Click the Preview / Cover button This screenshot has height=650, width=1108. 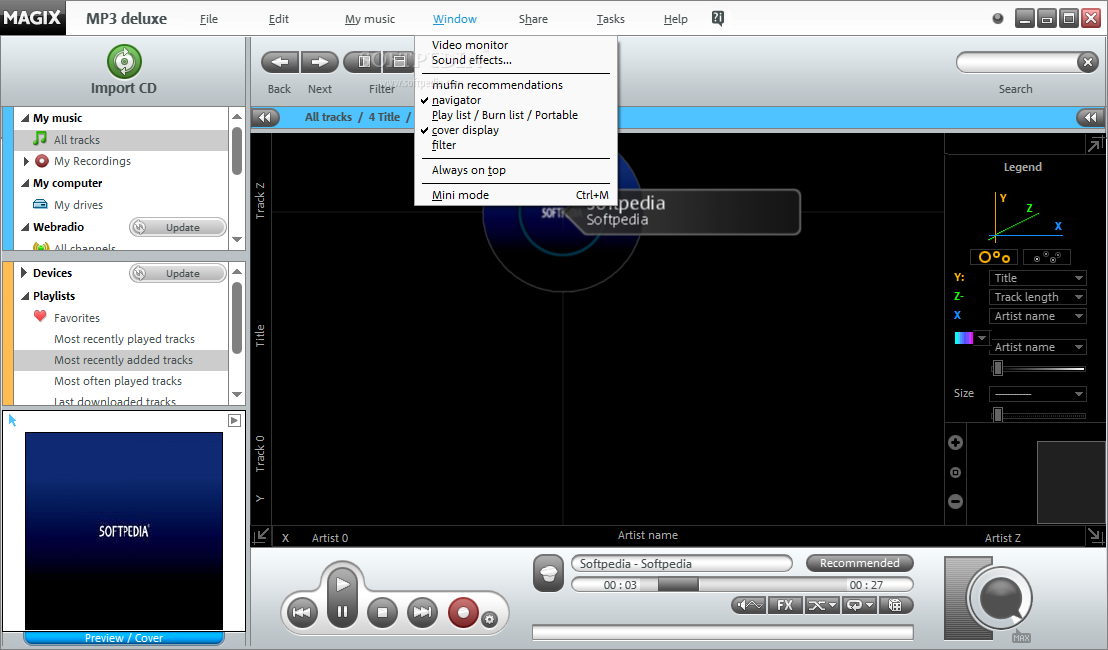point(124,638)
